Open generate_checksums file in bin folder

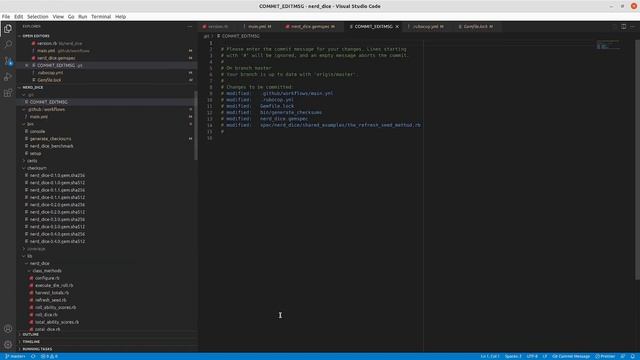(x=50, y=139)
